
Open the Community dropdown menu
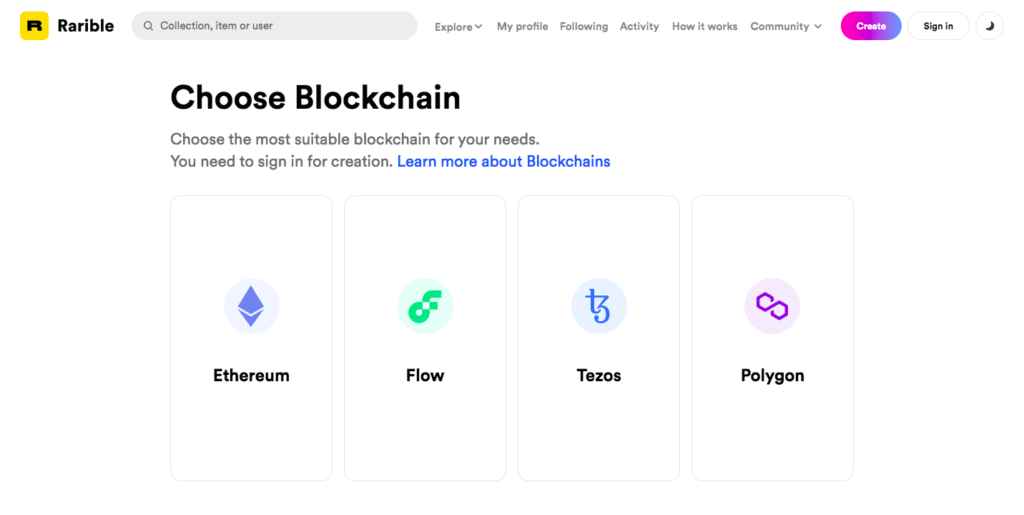point(786,27)
